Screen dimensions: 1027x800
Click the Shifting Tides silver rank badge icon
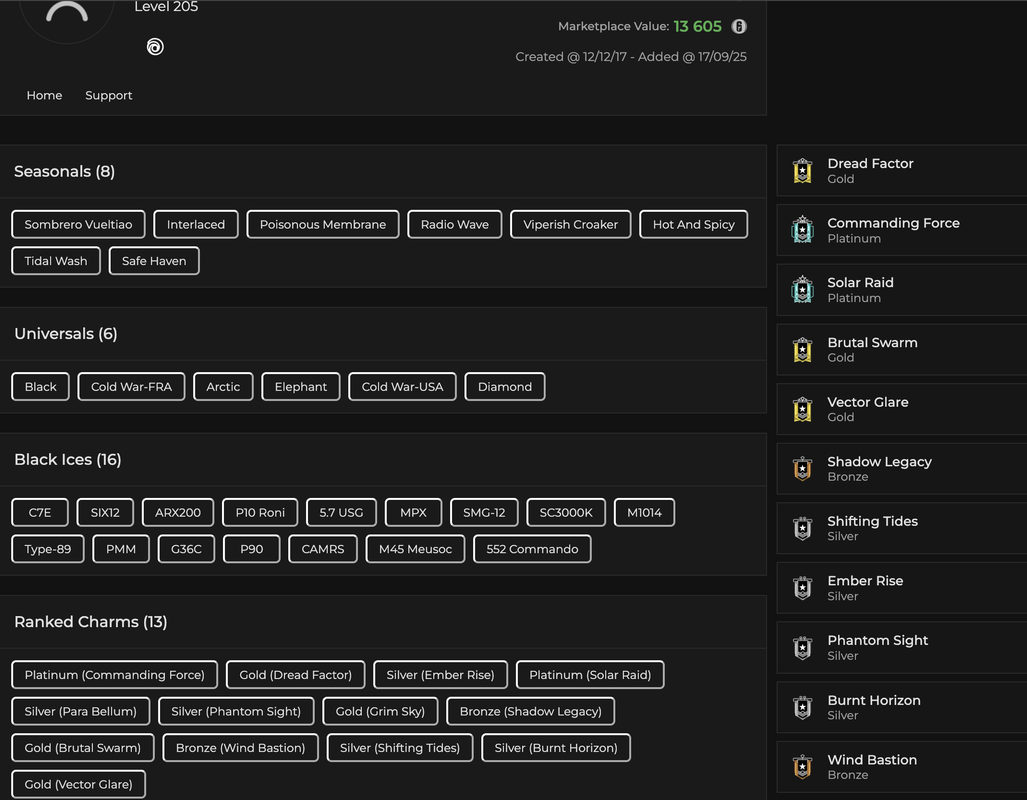coord(802,528)
